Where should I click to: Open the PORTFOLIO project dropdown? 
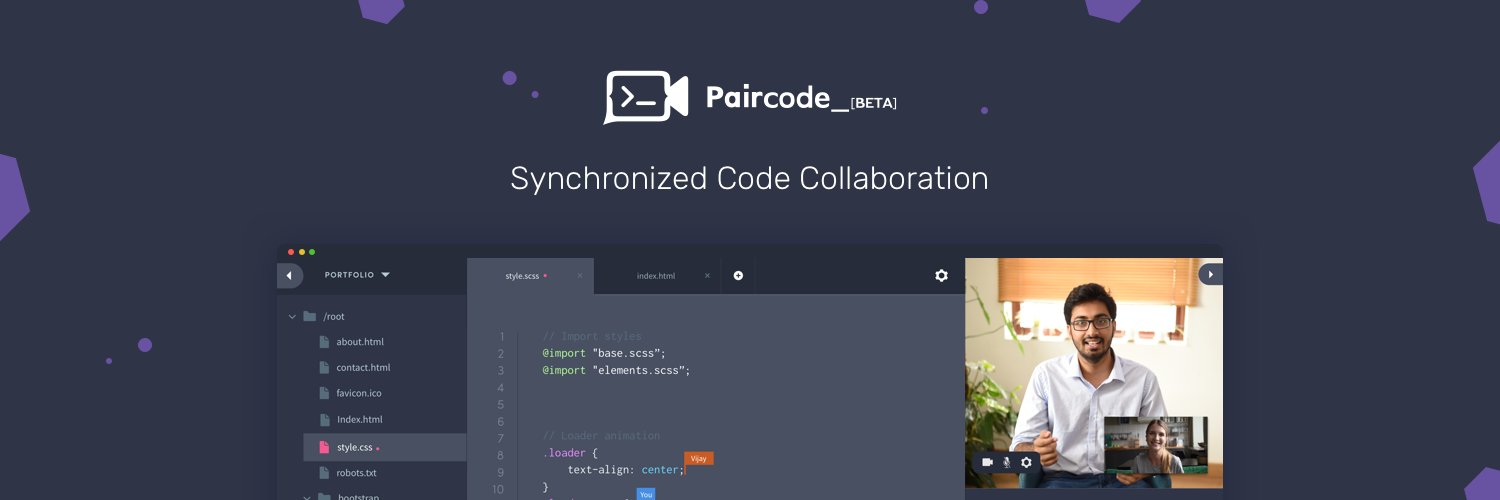pos(357,275)
